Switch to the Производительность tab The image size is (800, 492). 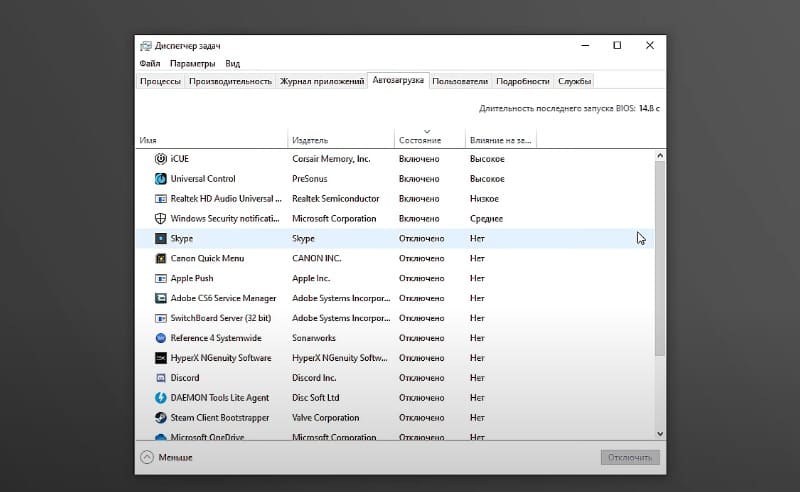click(x=230, y=81)
